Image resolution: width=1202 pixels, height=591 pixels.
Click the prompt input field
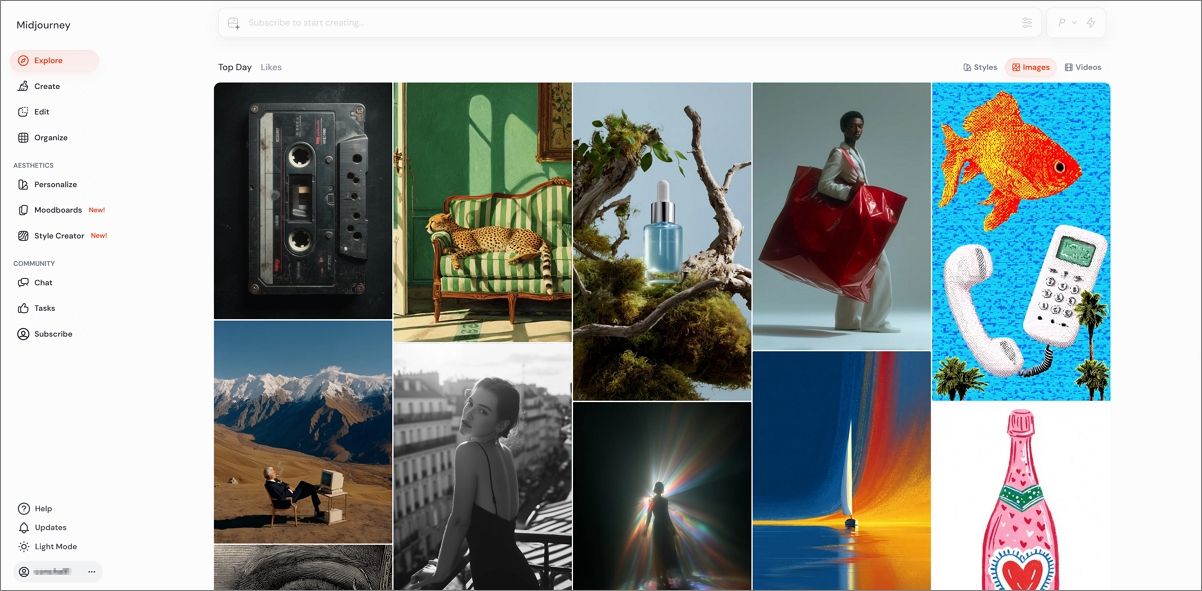click(620, 23)
